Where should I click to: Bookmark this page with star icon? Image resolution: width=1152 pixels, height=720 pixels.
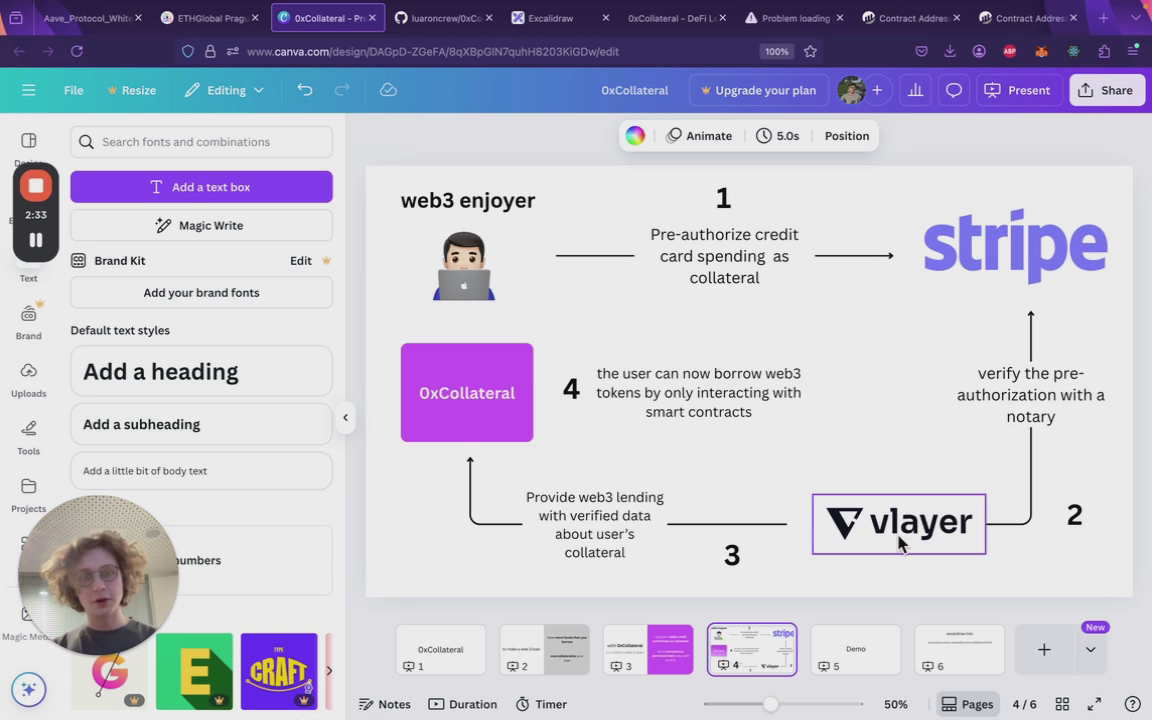(810, 51)
